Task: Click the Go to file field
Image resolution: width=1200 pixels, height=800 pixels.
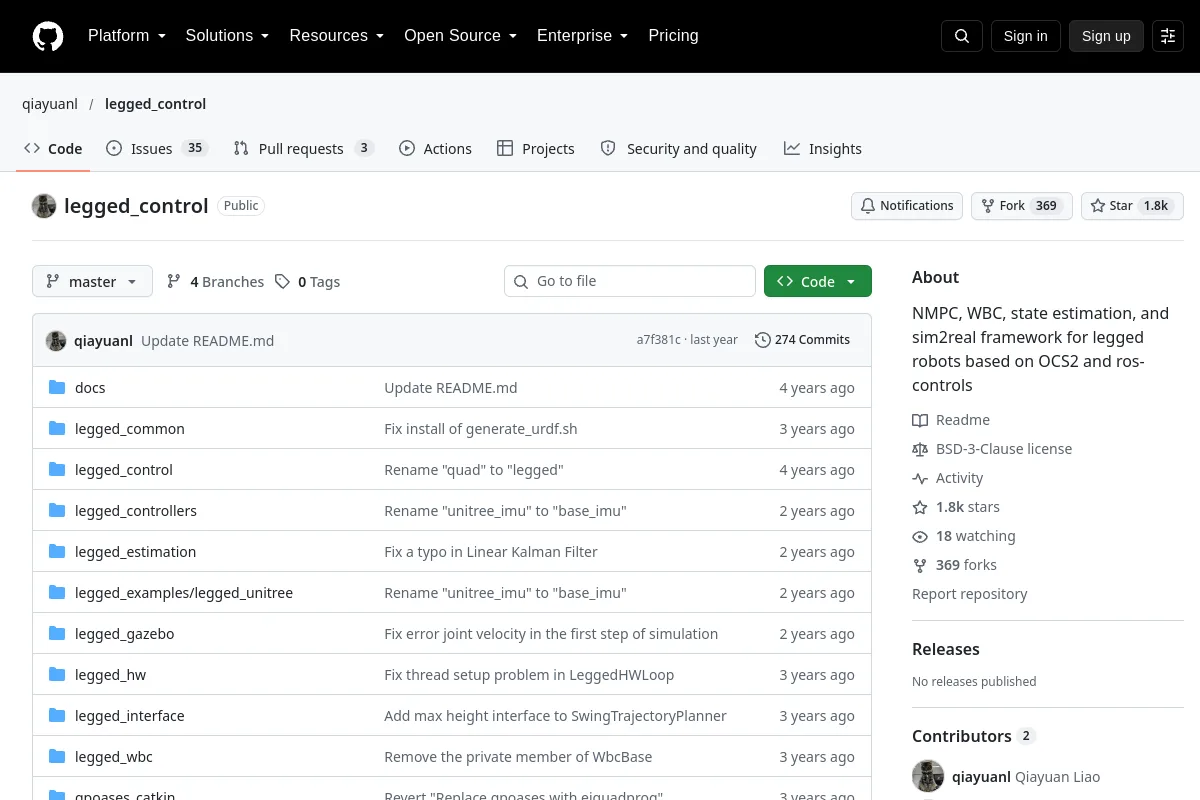Action: point(630,281)
